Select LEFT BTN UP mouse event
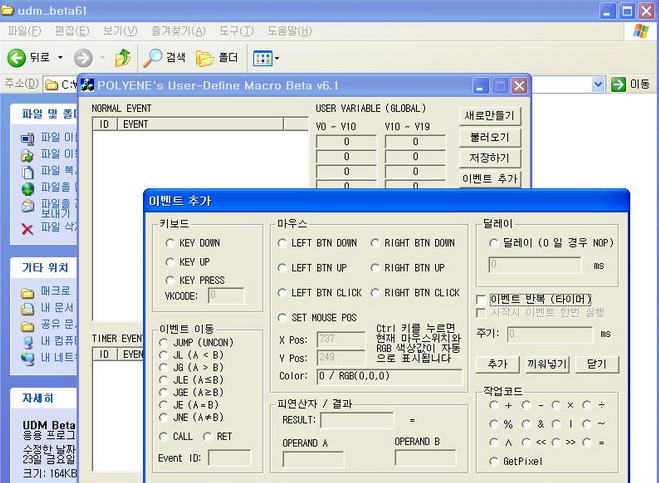 (282, 268)
